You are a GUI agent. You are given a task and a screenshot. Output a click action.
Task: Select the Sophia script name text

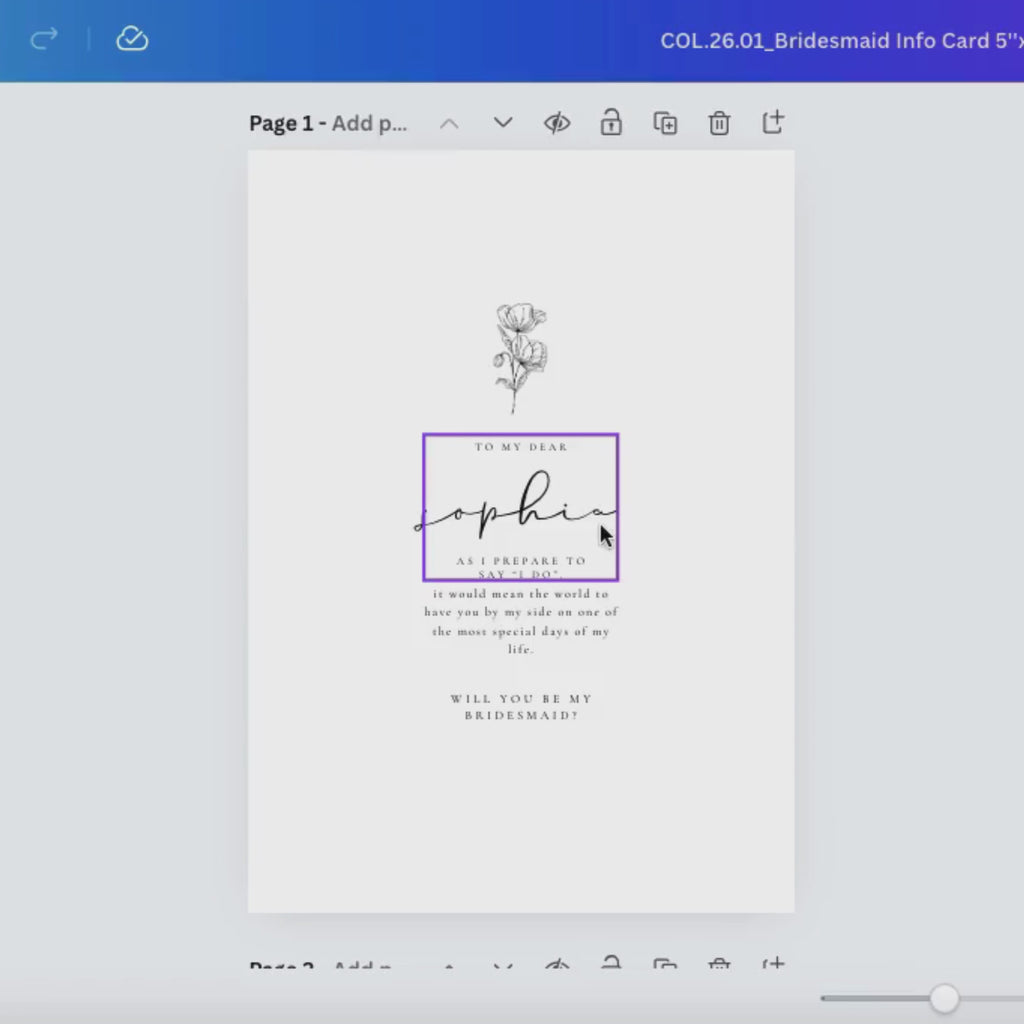tap(516, 505)
